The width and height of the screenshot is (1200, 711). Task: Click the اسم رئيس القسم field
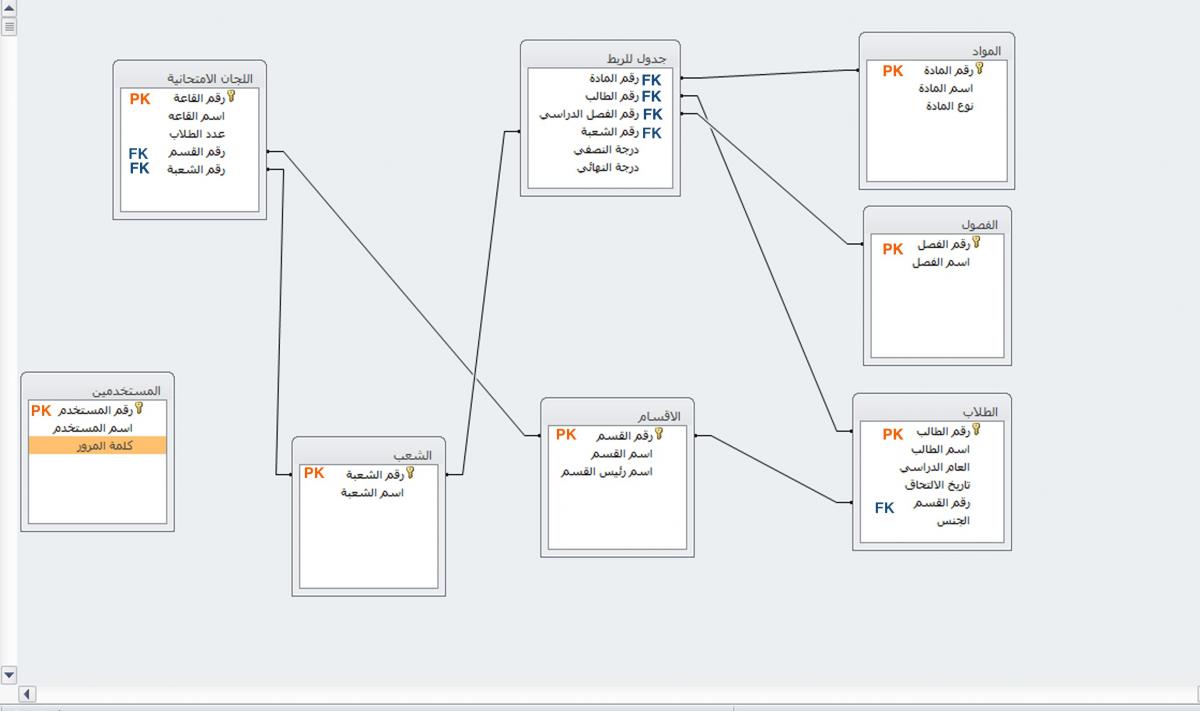(x=607, y=472)
